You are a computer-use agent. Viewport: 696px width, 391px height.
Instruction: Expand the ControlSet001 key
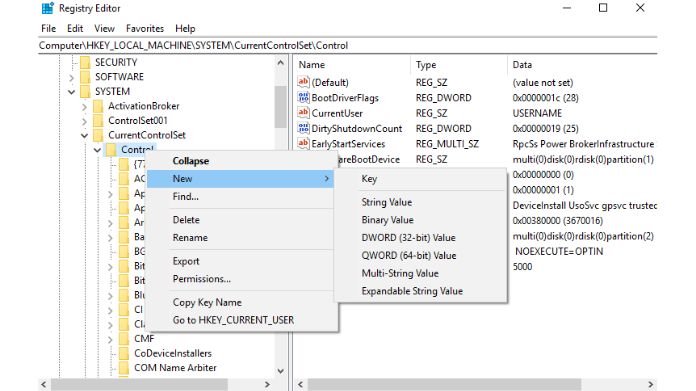[84, 122]
